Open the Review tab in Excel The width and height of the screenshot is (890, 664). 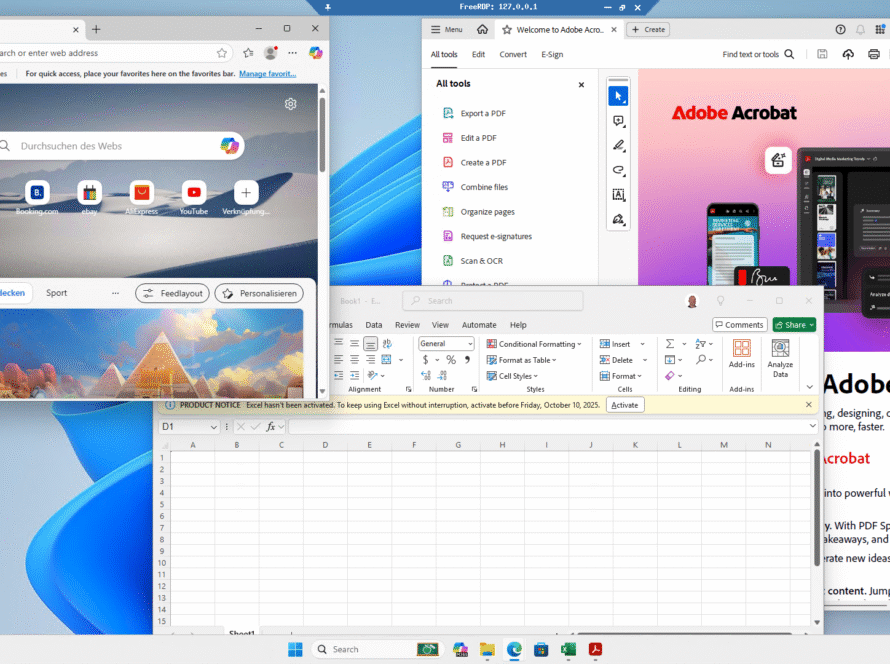click(x=407, y=325)
